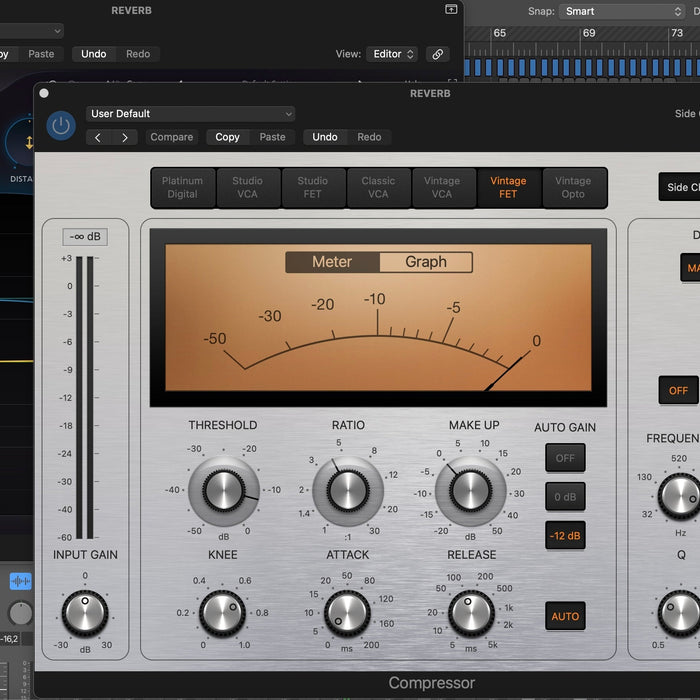Select the Vintage Opto compressor model
700x700 pixels.
click(x=573, y=188)
